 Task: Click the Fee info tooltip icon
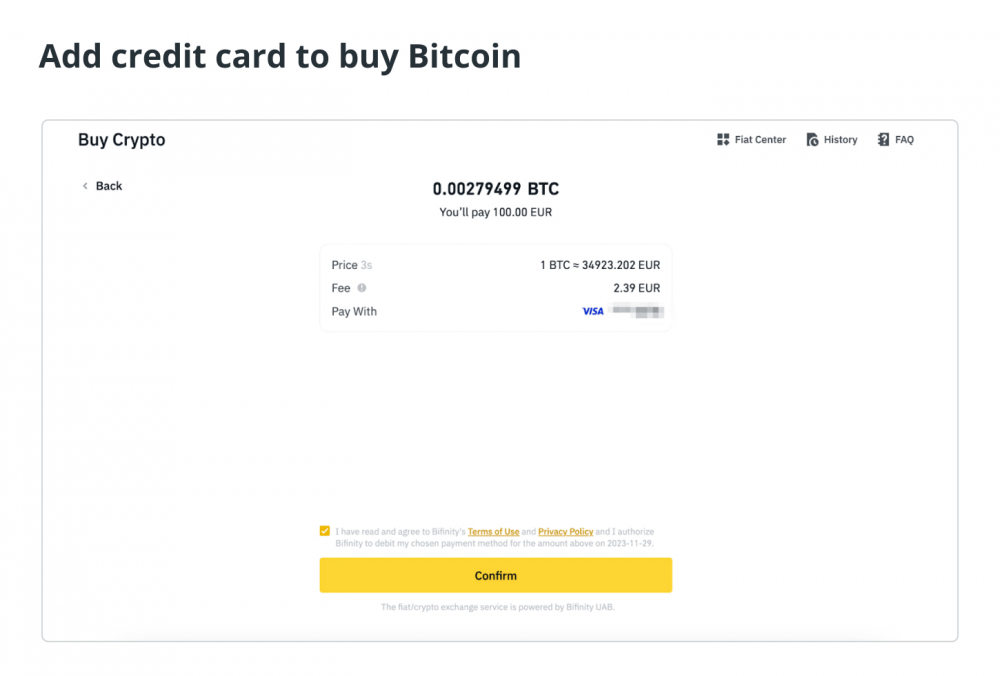[x=362, y=288]
